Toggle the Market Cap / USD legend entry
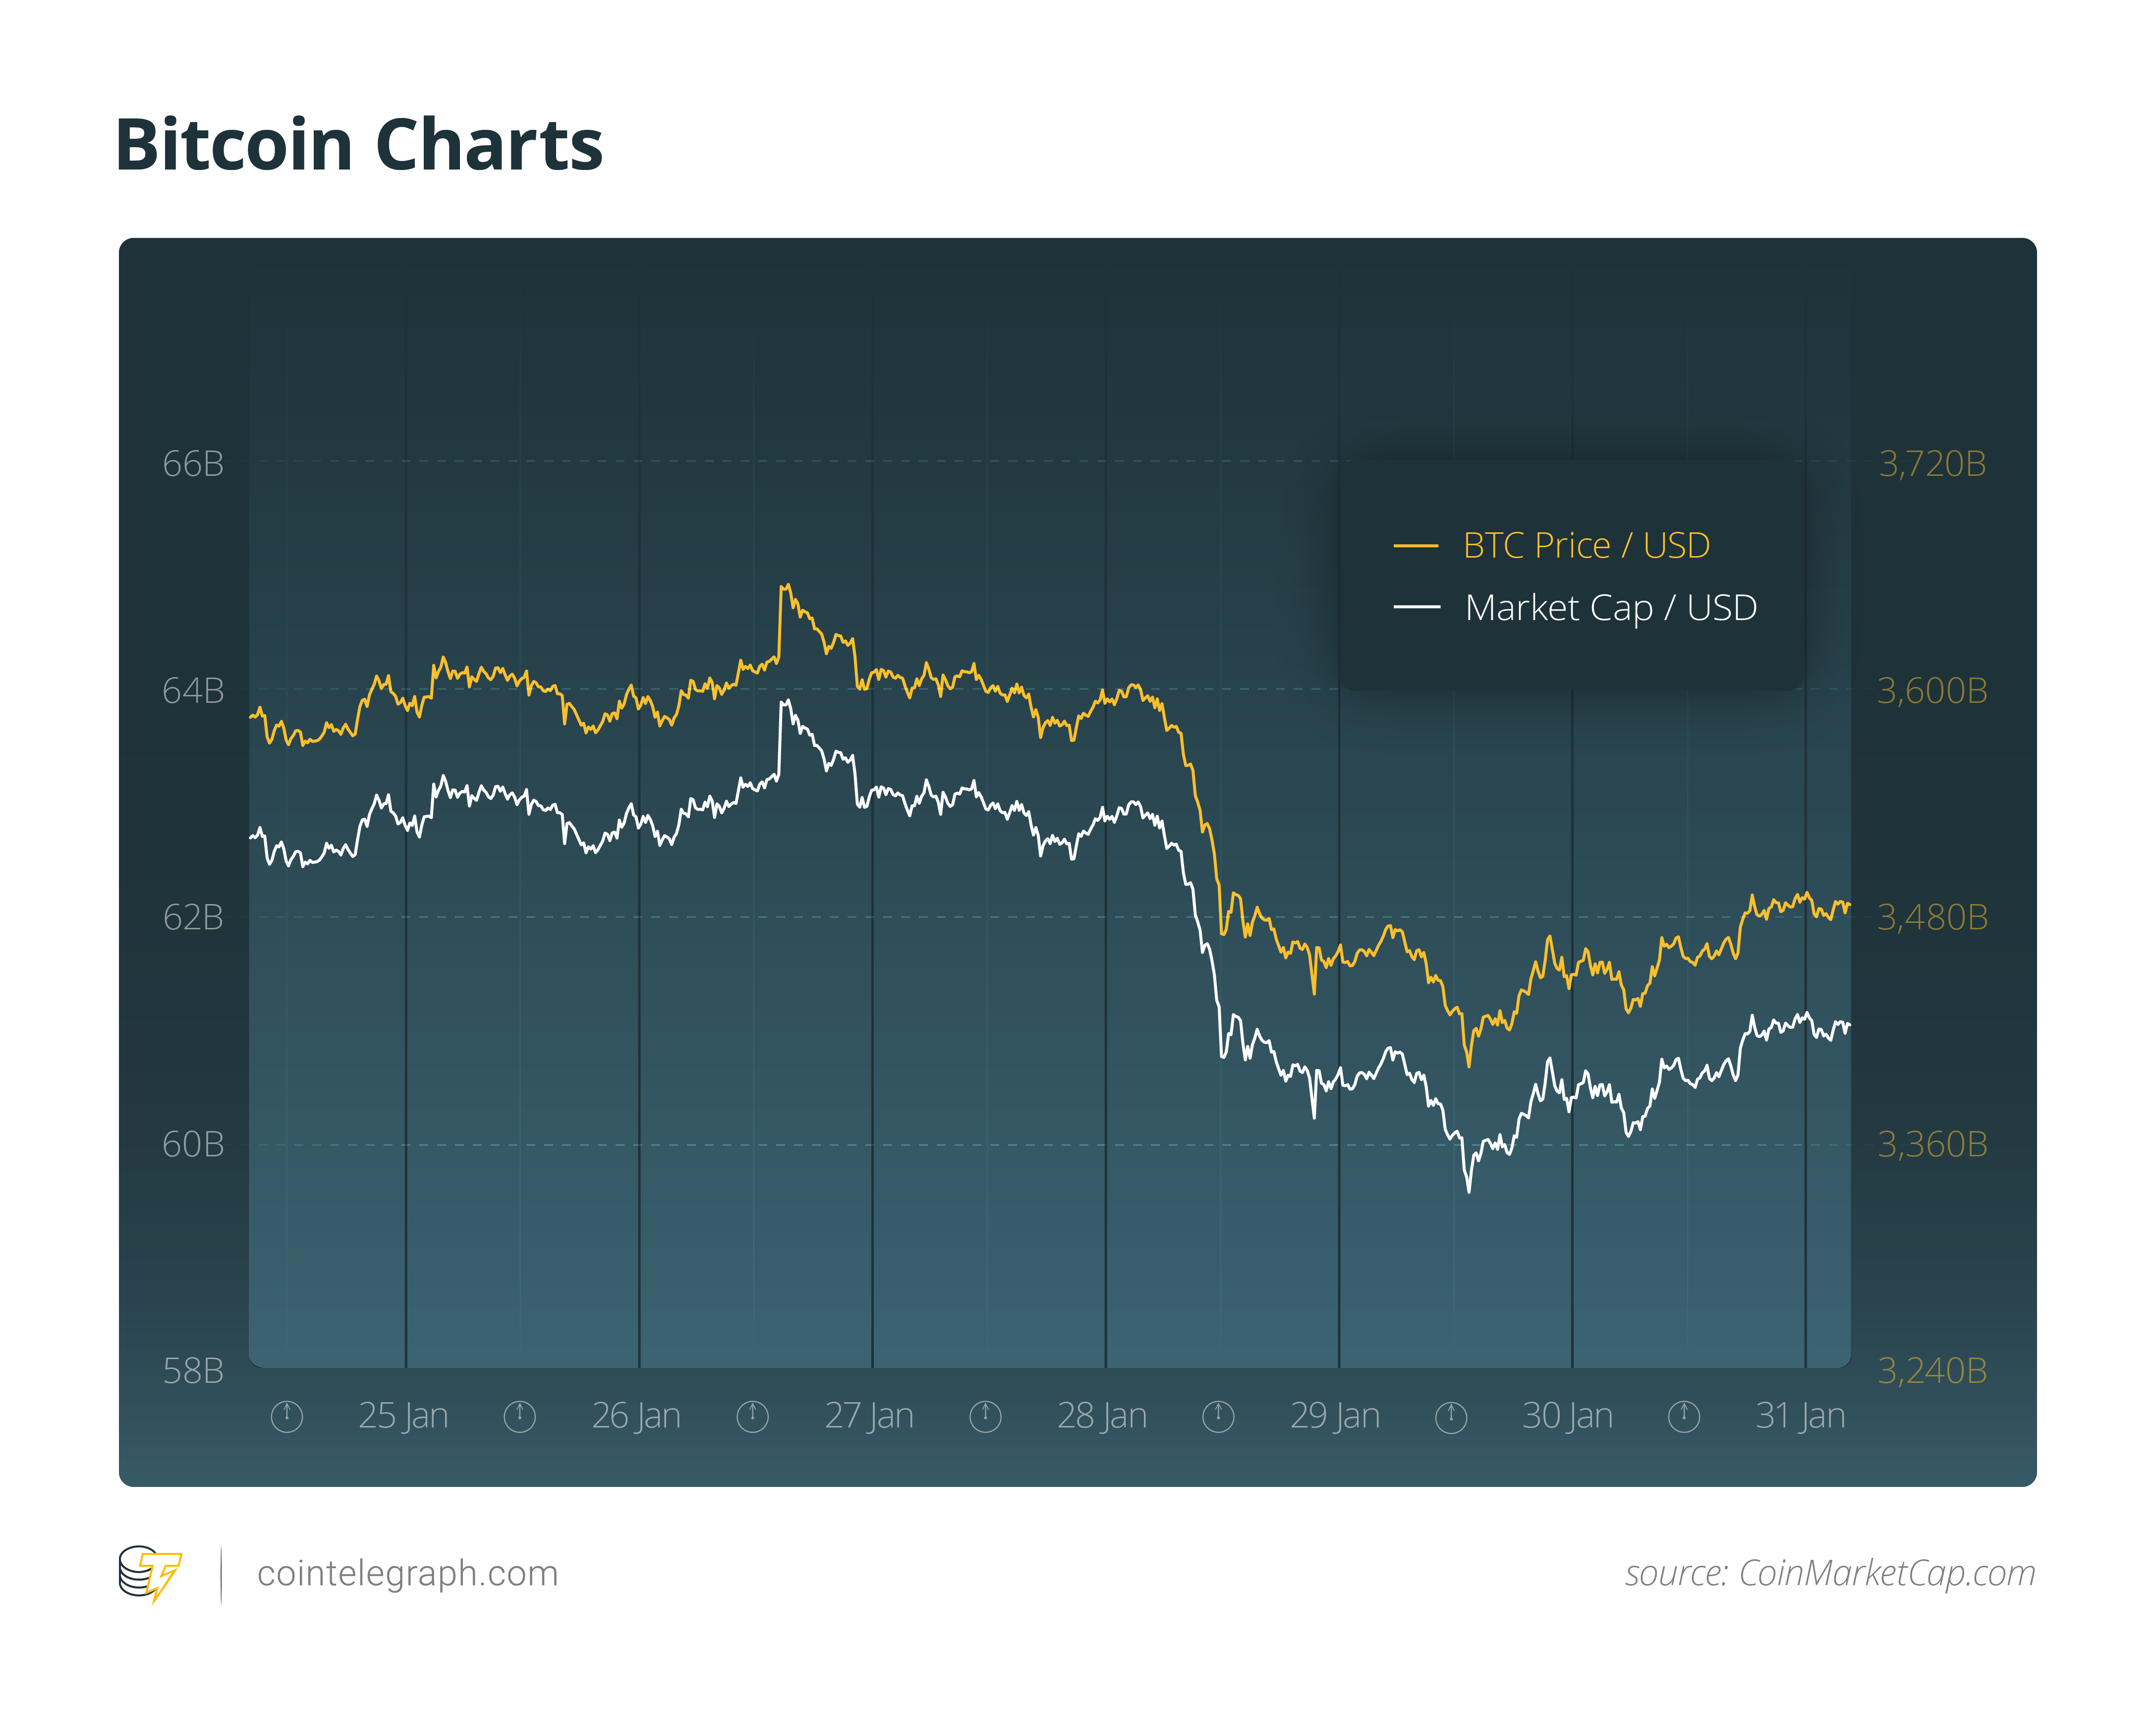The width and height of the screenshot is (2156, 1710). coord(1575,608)
